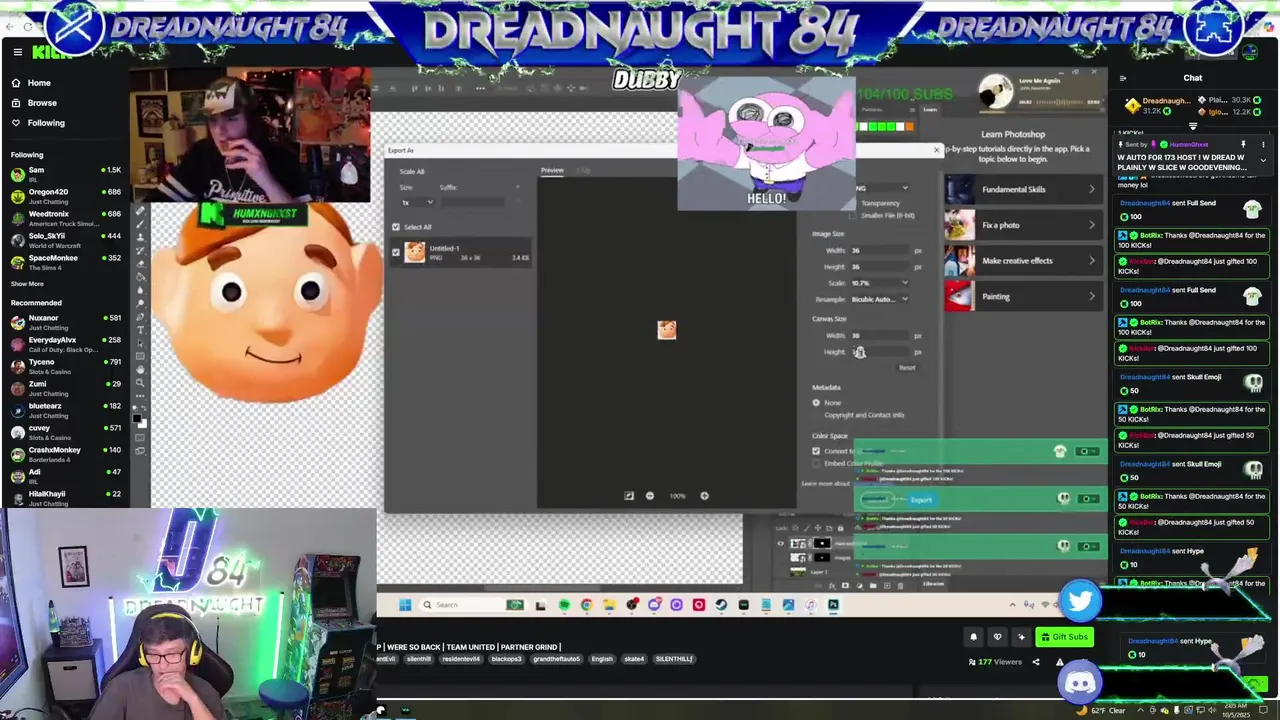Screen dimensions: 1280x720
Task: Switch to the Preview tab
Action: [552, 170]
